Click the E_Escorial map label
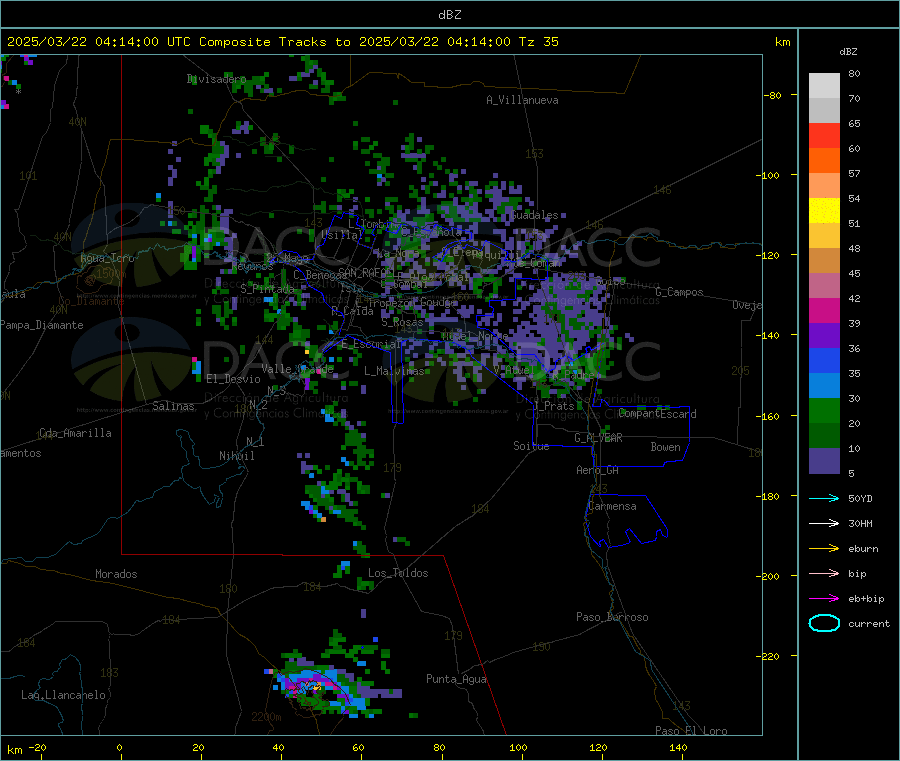Screen dimensions: 900x761 pyautogui.click(x=371, y=344)
